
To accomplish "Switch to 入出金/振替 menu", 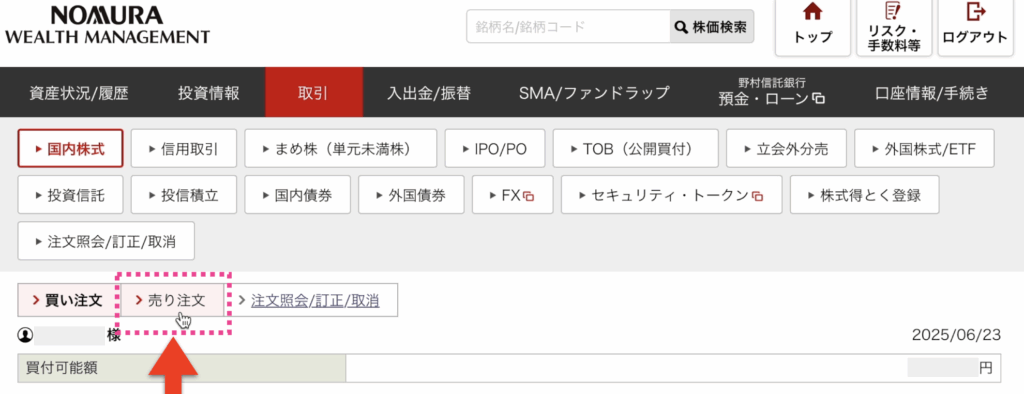I will [x=428, y=93].
